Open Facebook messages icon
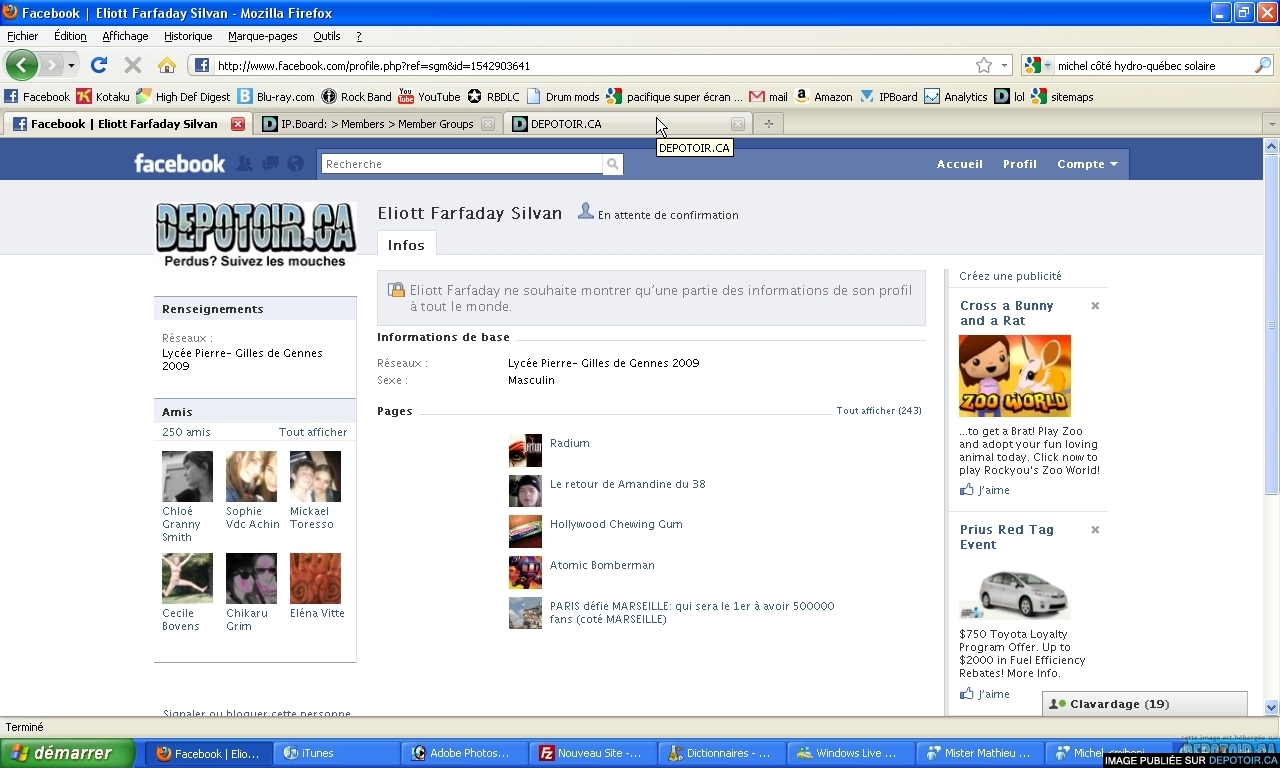The width and height of the screenshot is (1280, 768). 270,164
